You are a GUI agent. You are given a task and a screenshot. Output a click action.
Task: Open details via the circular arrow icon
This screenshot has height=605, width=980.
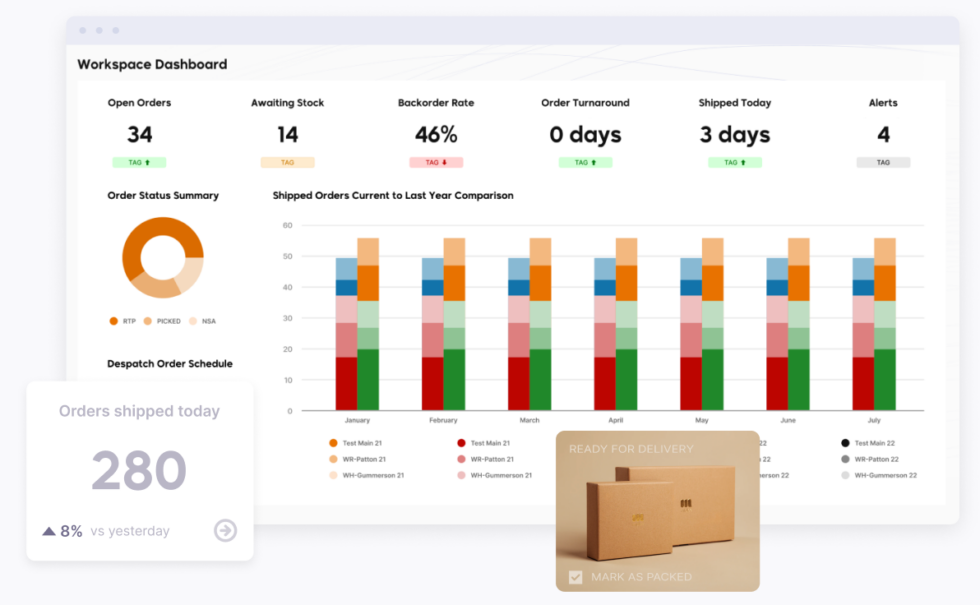(x=225, y=531)
